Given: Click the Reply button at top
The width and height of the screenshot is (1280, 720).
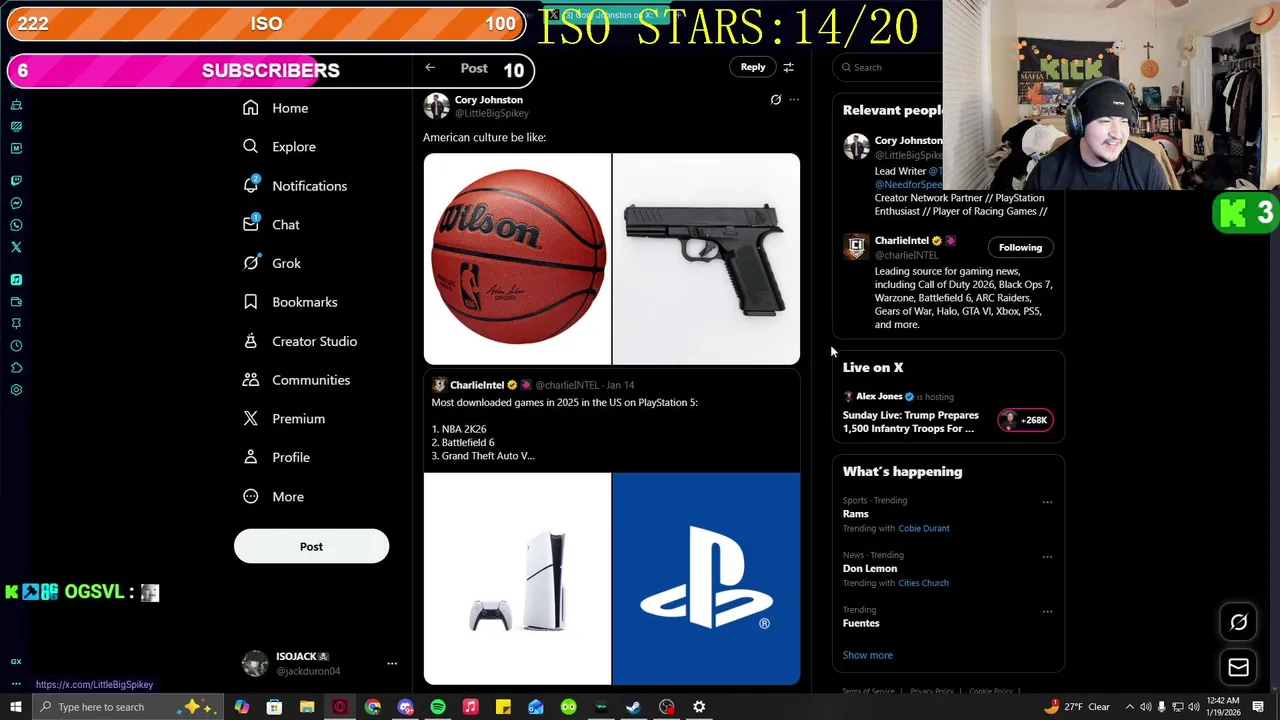Looking at the screenshot, I should tap(753, 67).
